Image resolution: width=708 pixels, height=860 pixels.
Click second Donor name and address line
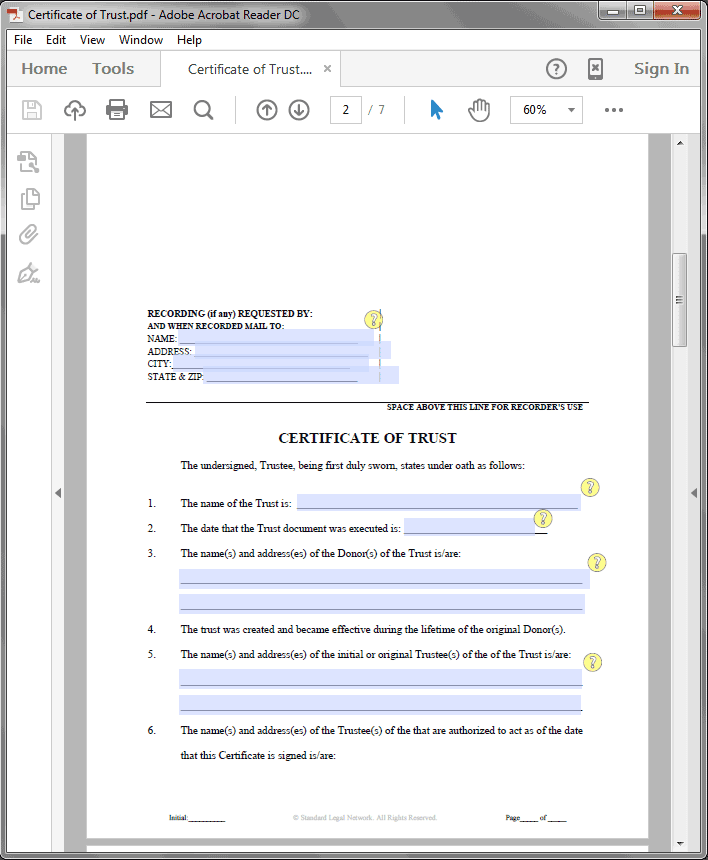[382, 604]
